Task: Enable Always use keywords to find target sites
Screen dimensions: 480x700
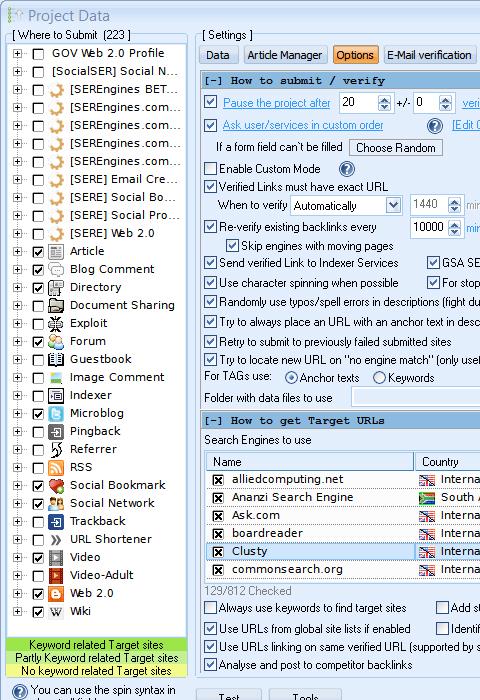Action: tap(210, 608)
